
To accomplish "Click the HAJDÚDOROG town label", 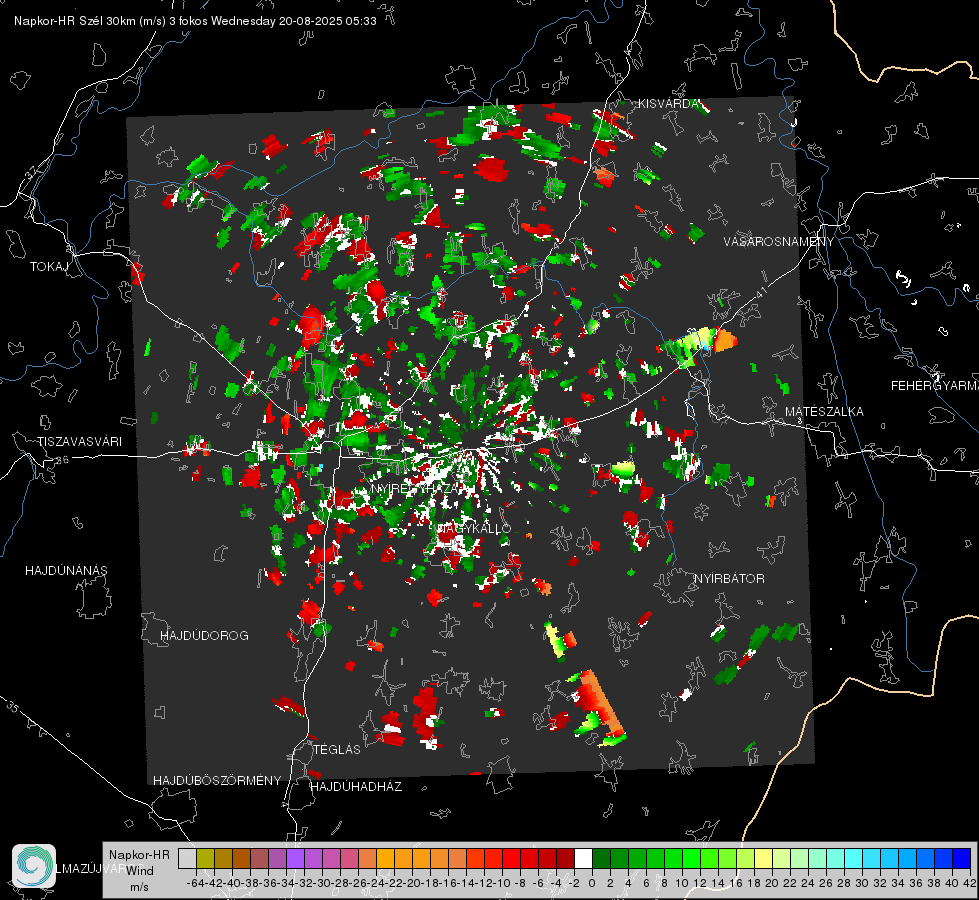I will [204, 636].
